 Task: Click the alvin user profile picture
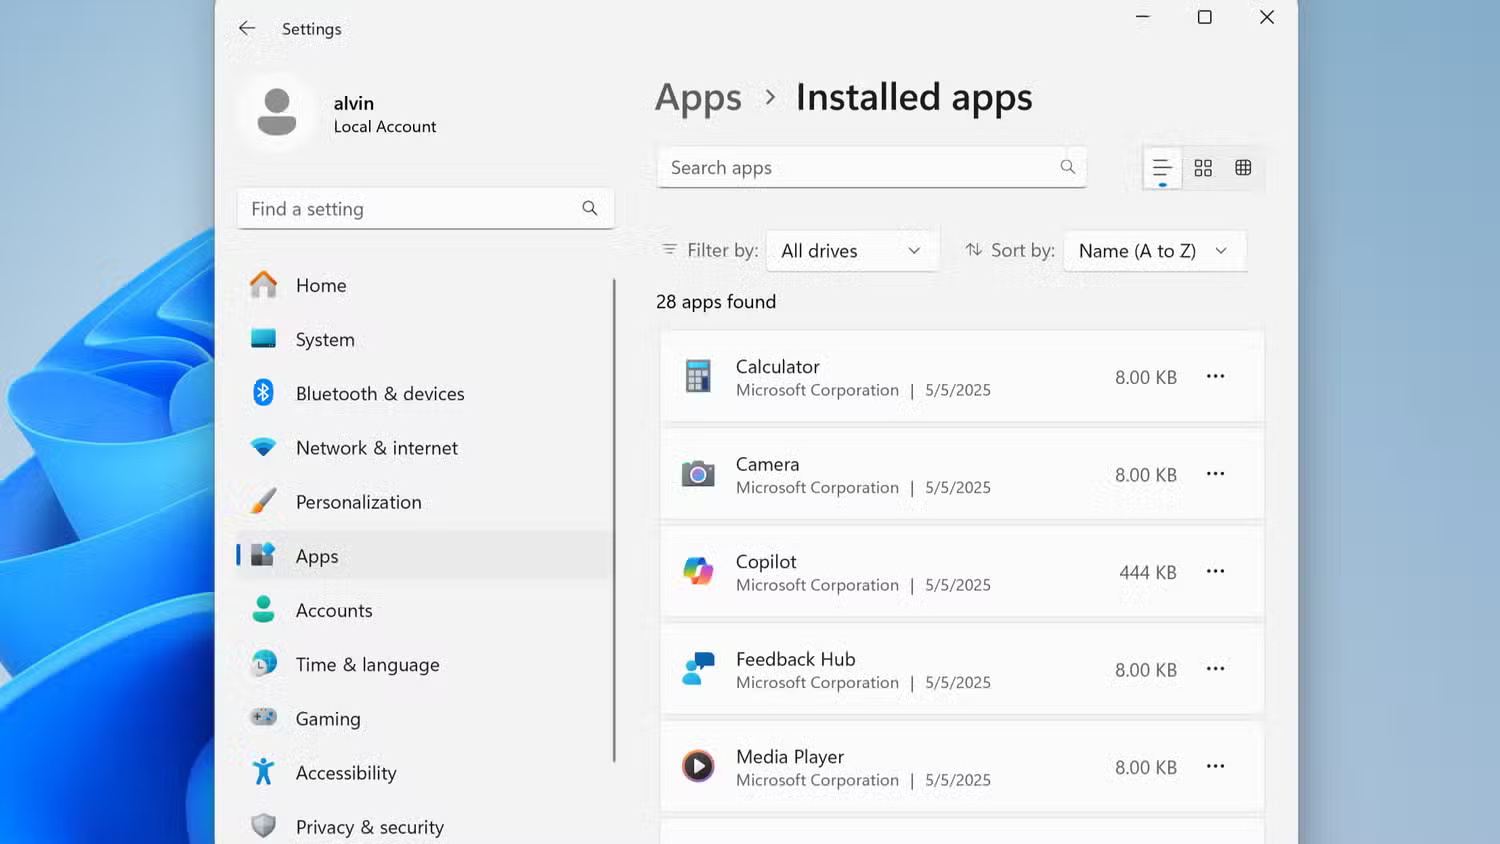click(x=277, y=112)
